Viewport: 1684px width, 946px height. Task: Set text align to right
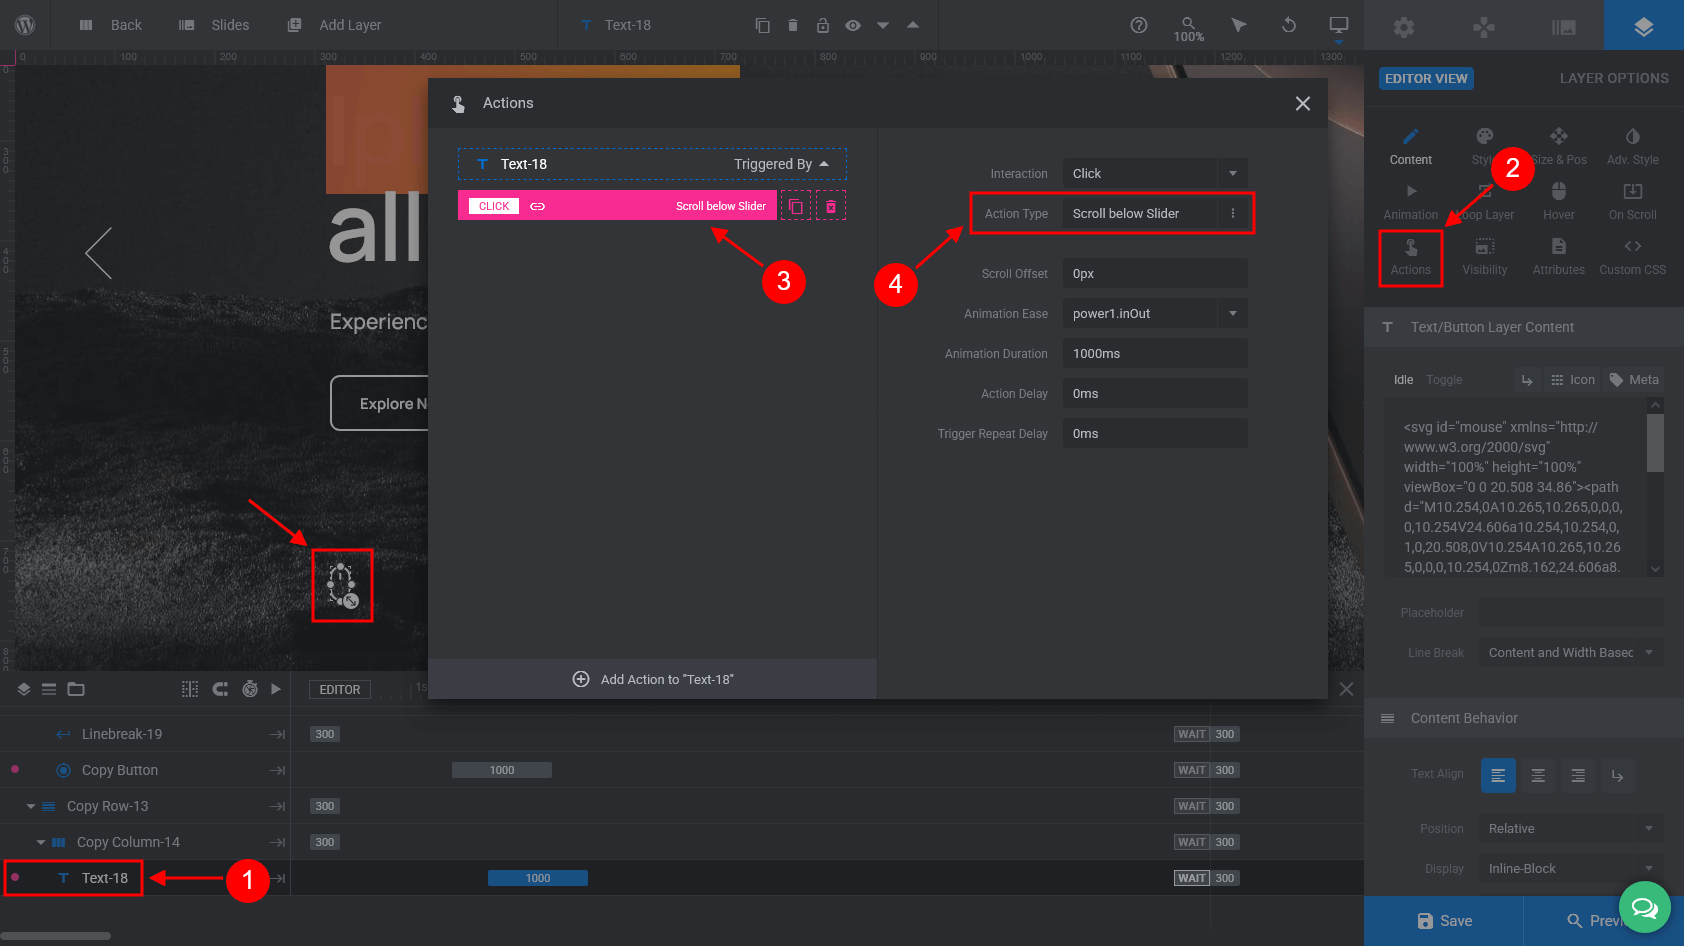coord(1578,776)
